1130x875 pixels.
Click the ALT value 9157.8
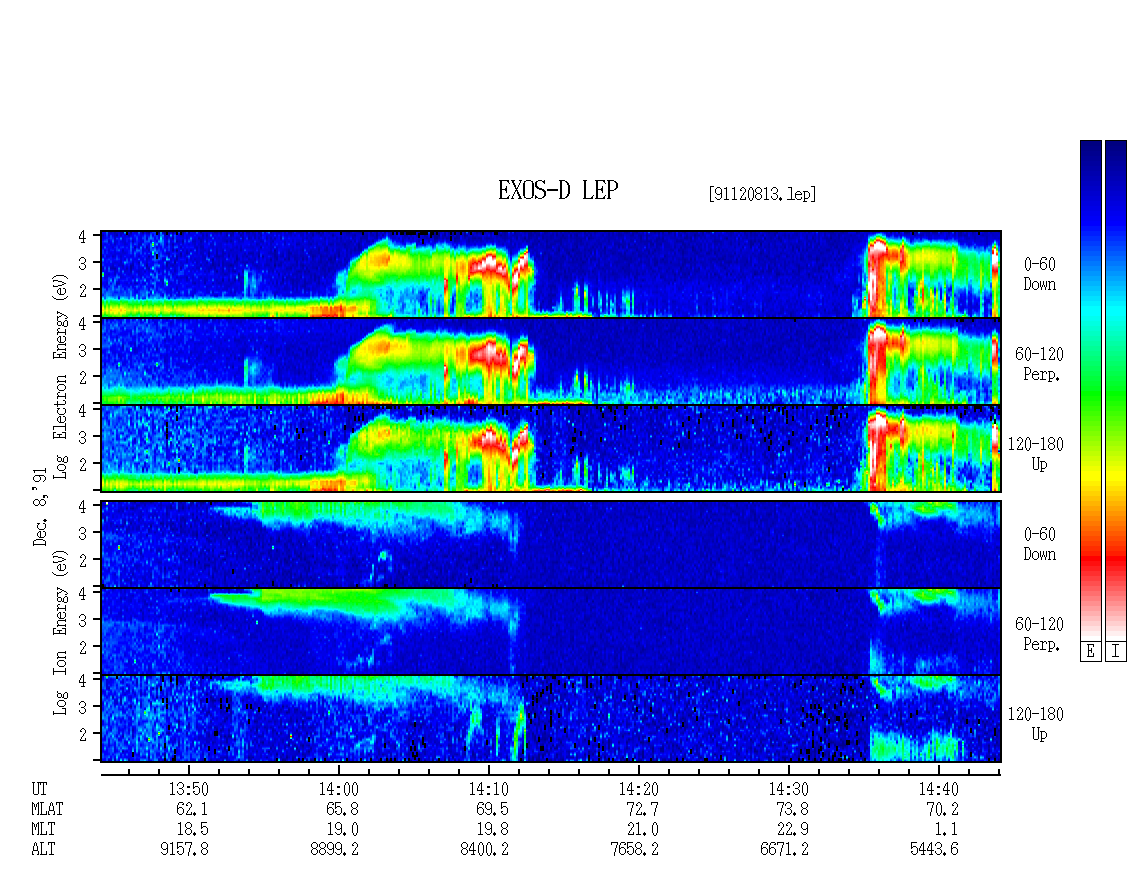tap(184, 850)
